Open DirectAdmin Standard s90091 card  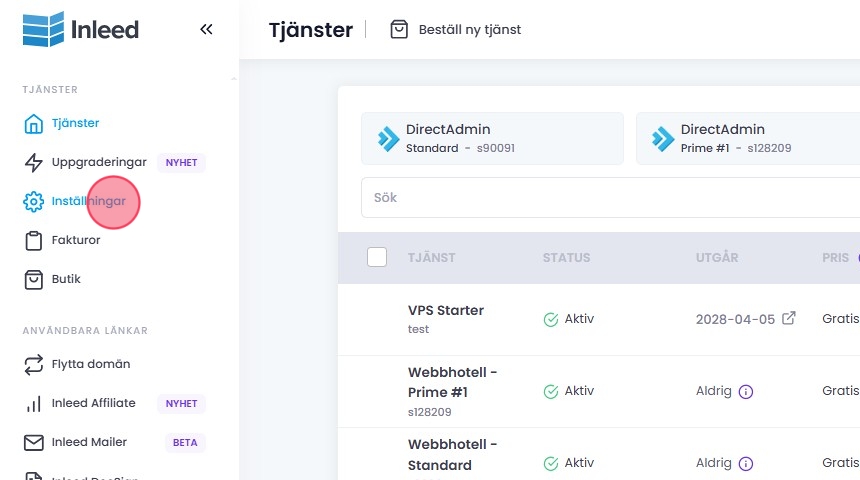pyautogui.click(x=492, y=138)
